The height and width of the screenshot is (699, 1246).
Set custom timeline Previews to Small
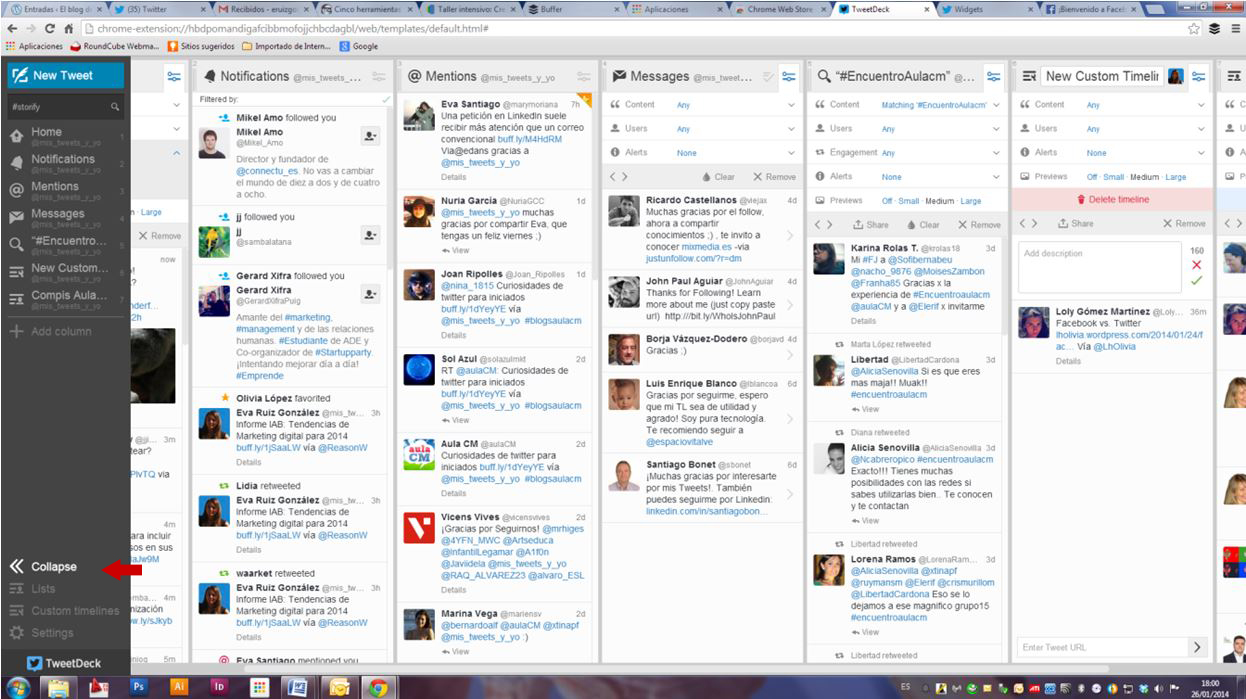1114,177
